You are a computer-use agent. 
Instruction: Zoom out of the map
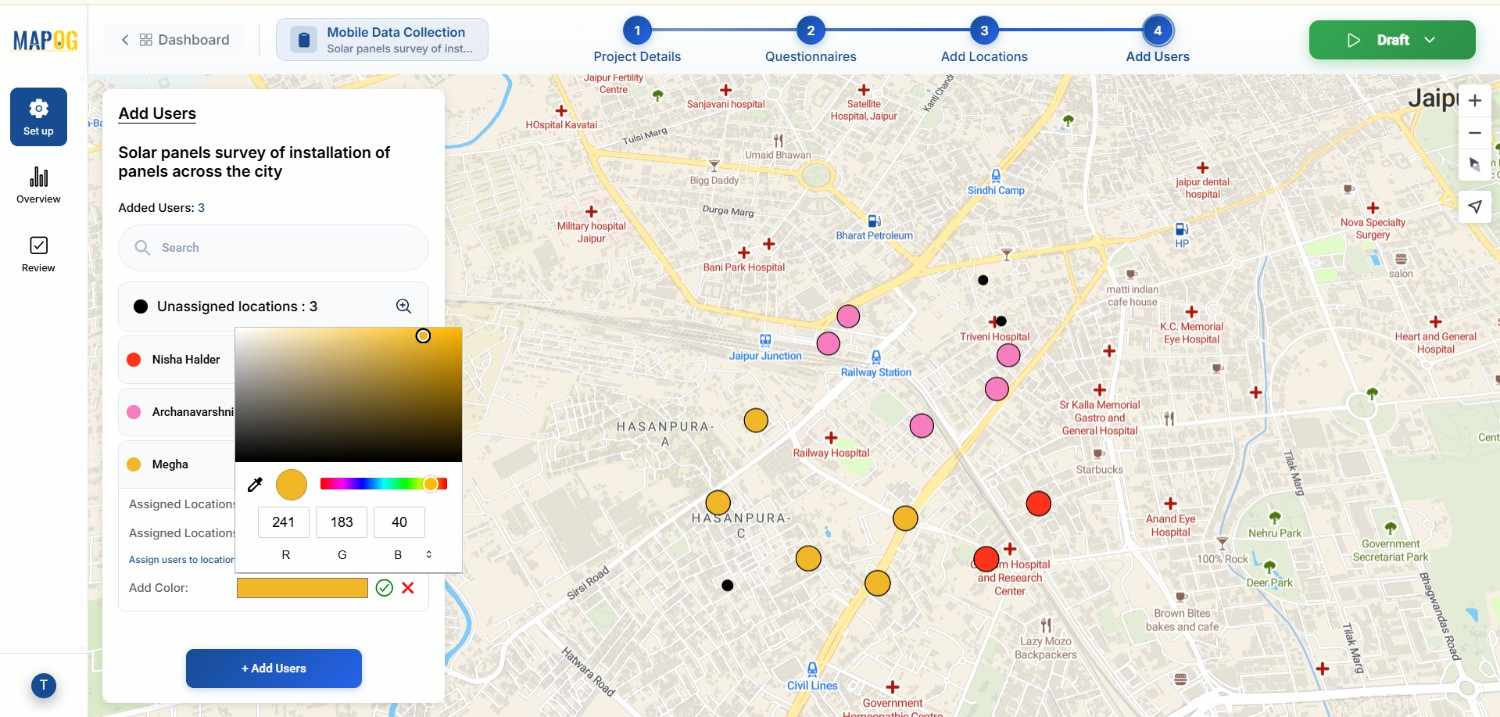coord(1474,133)
